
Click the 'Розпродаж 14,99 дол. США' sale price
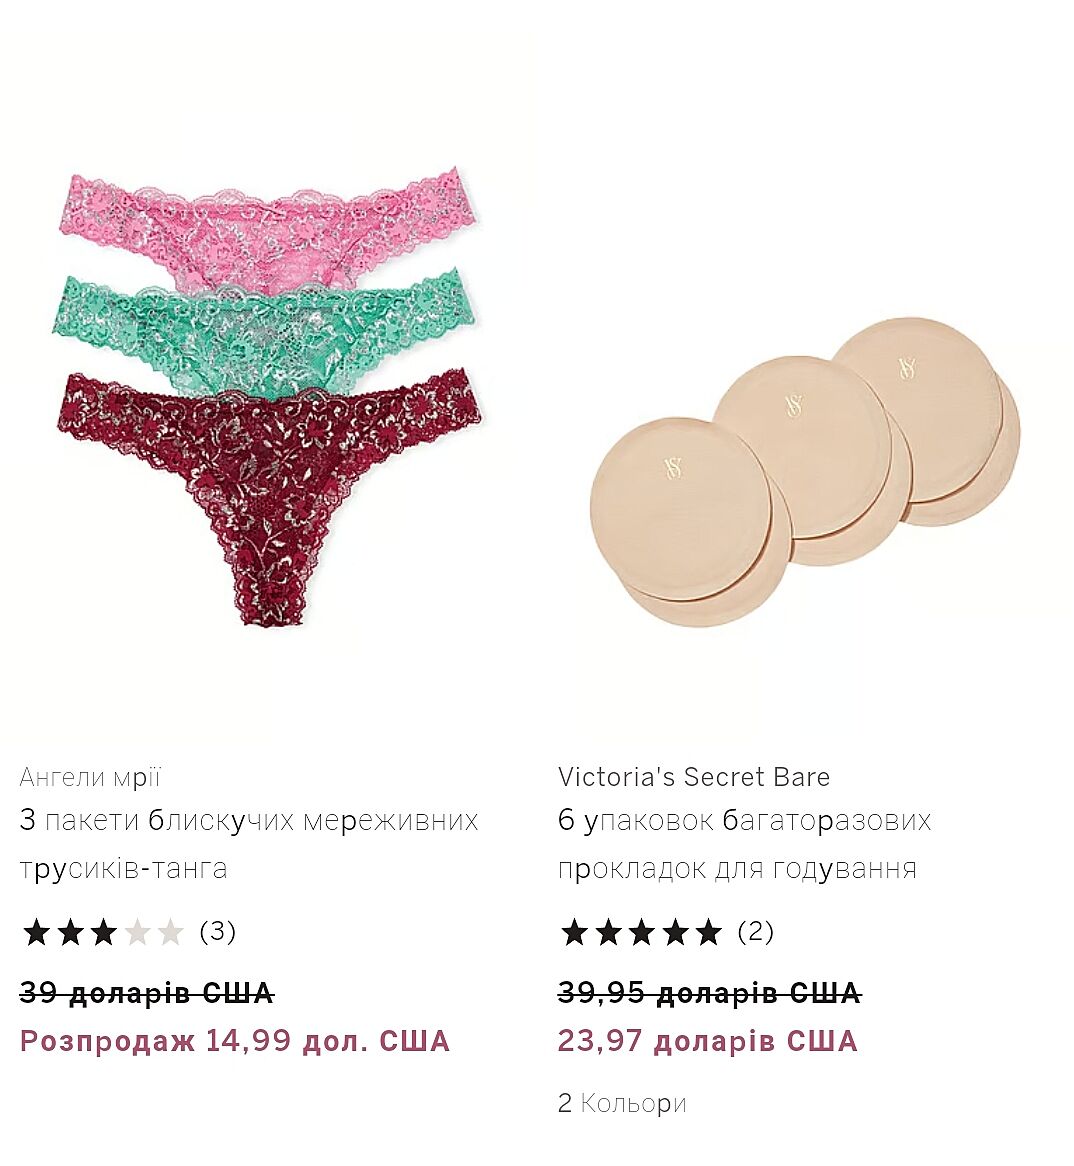tap(235, 1041)
